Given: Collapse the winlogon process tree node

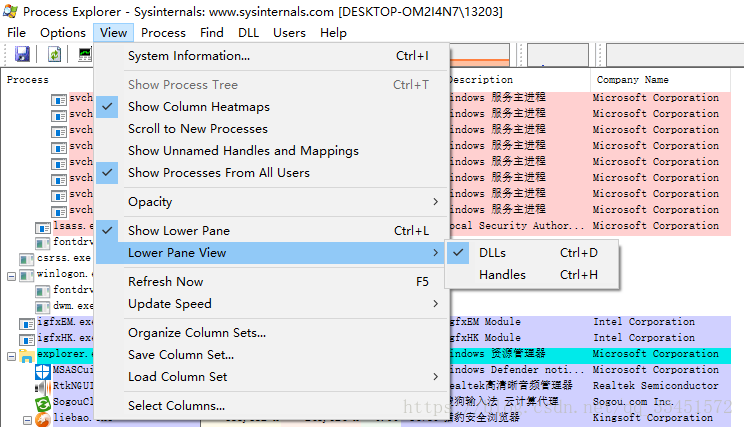Looking at the screenshot, I should (x=11, y=276).
